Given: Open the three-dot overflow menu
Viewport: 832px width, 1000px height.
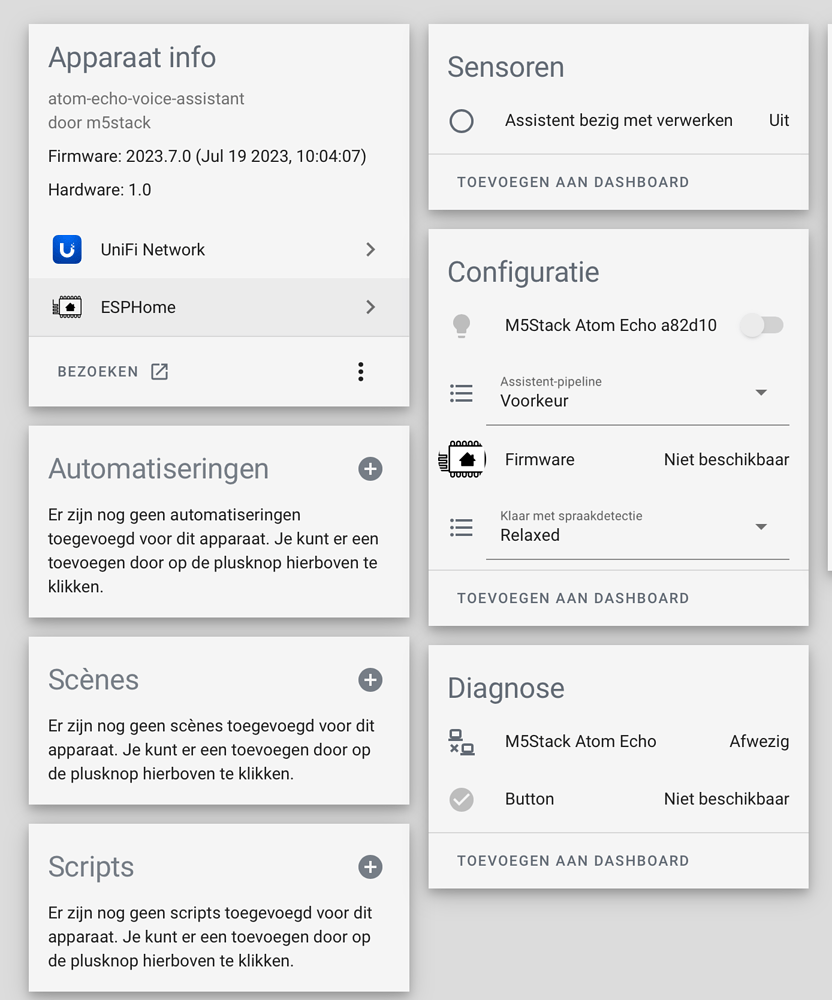Looking at the screenshot, I should coord(360,370).
